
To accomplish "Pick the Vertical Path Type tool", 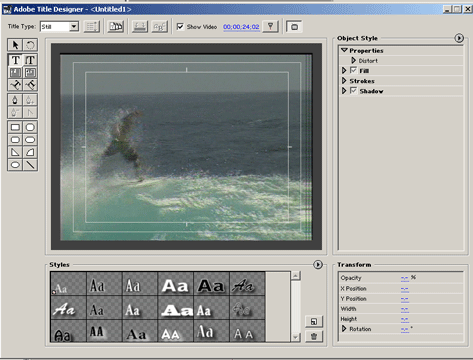I will tap(30, 85).
